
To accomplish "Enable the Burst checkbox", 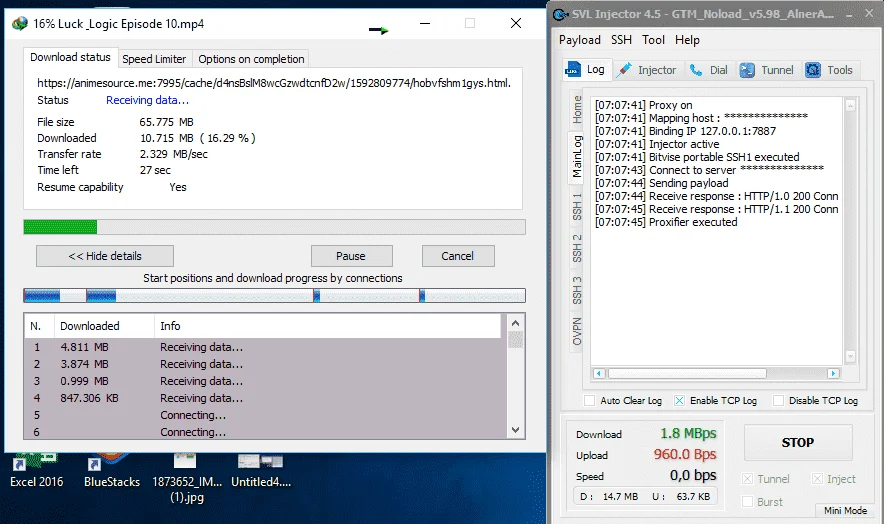I will point(748,502).
